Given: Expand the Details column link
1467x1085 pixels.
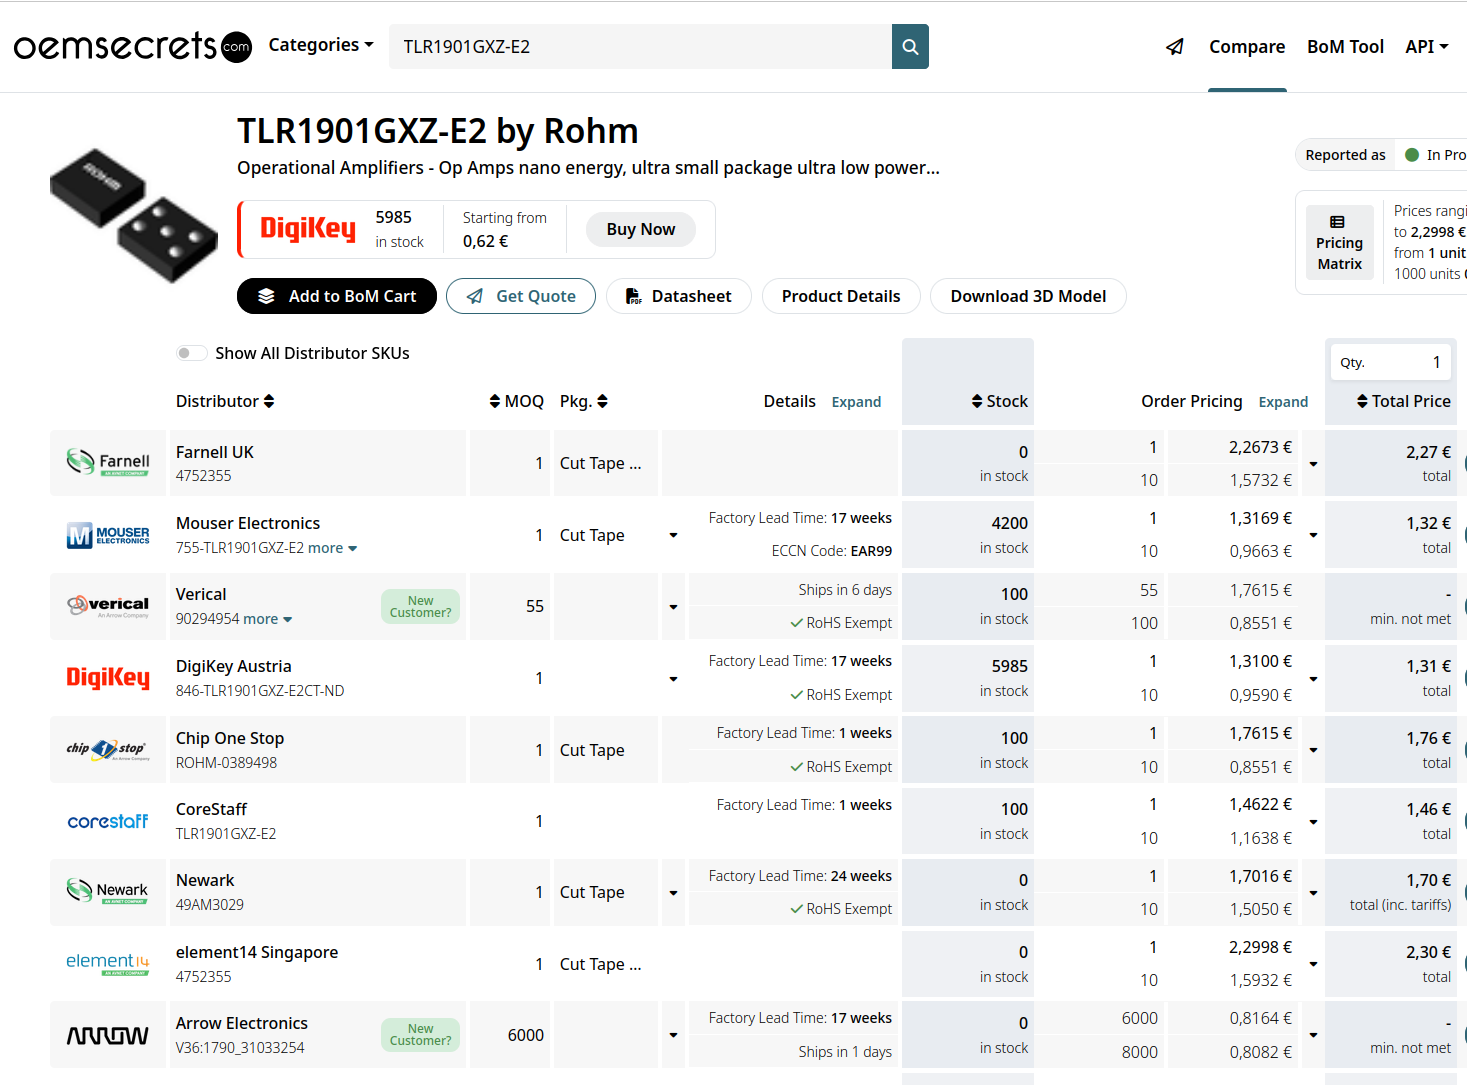Looking at the screenshot, I should (856, 402).
